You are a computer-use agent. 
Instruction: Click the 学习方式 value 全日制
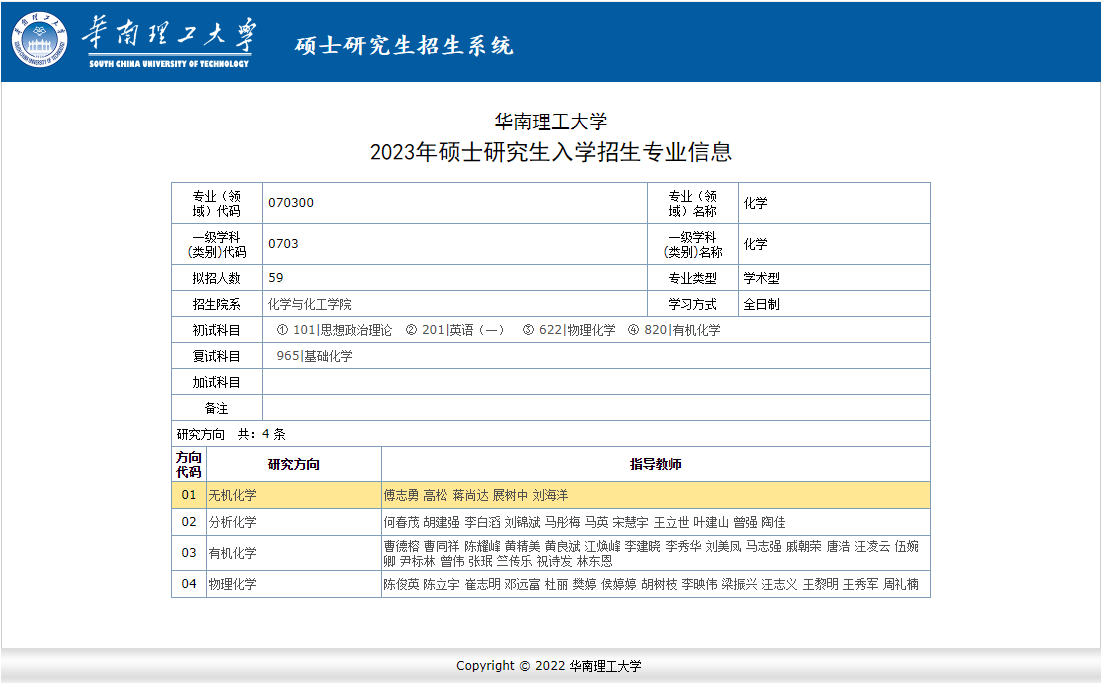[761, 304]
